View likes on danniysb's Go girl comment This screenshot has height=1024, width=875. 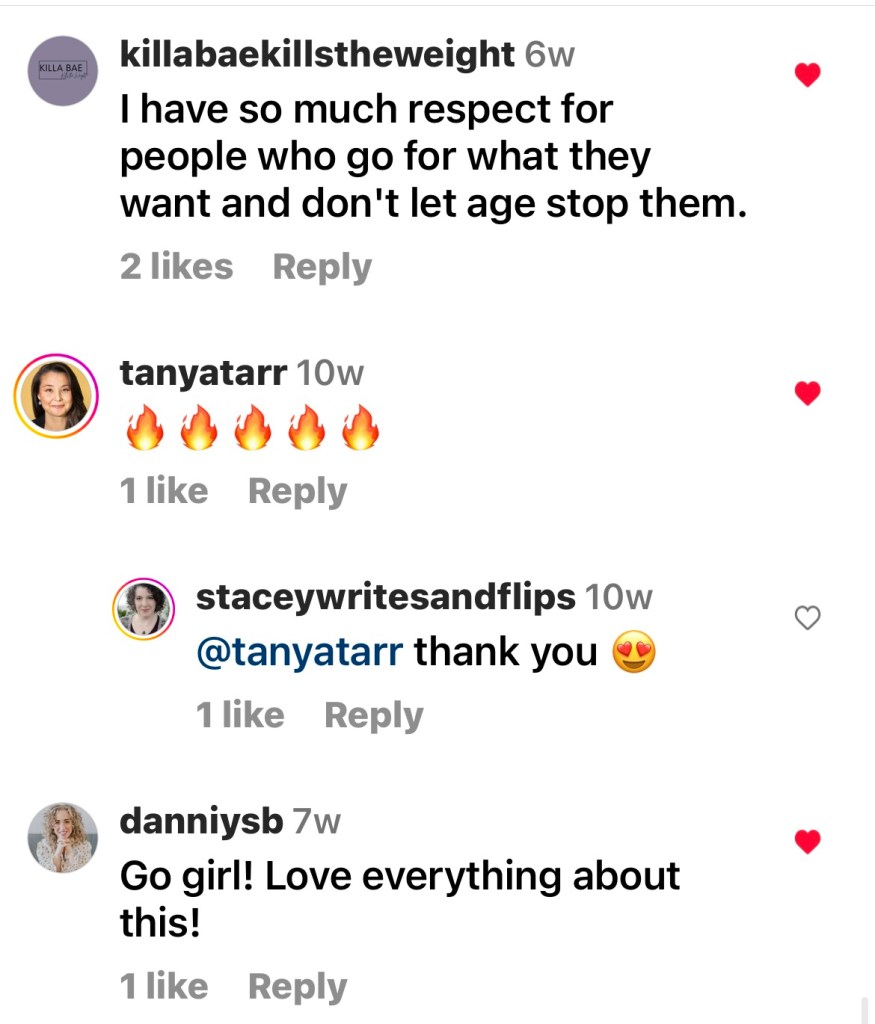click(x=164, y=986)
